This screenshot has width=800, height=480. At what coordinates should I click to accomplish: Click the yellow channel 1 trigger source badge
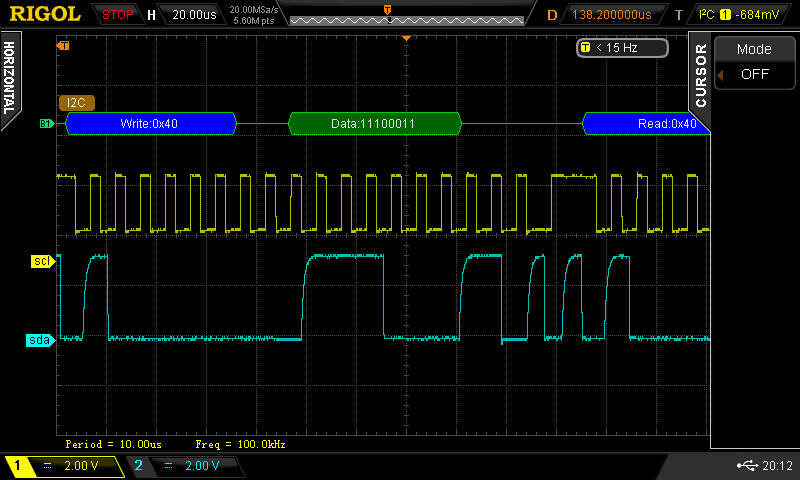pyautogui.click(x=725, y=15)
